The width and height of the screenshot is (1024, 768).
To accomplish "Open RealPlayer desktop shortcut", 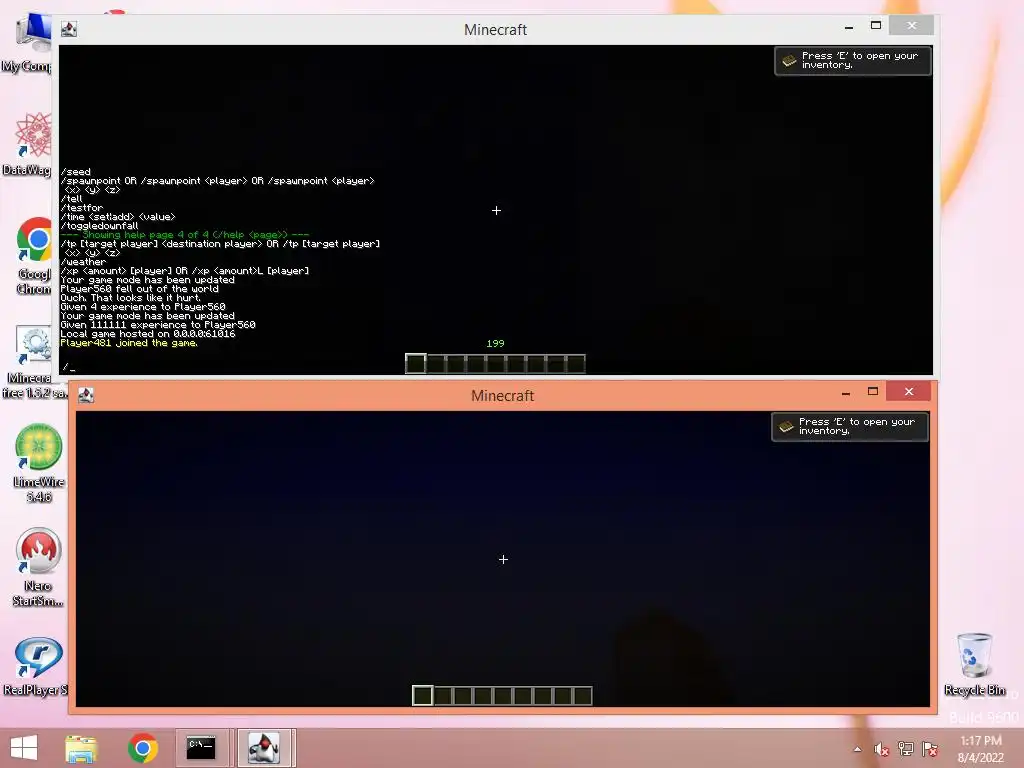I will tap(36, 666).
